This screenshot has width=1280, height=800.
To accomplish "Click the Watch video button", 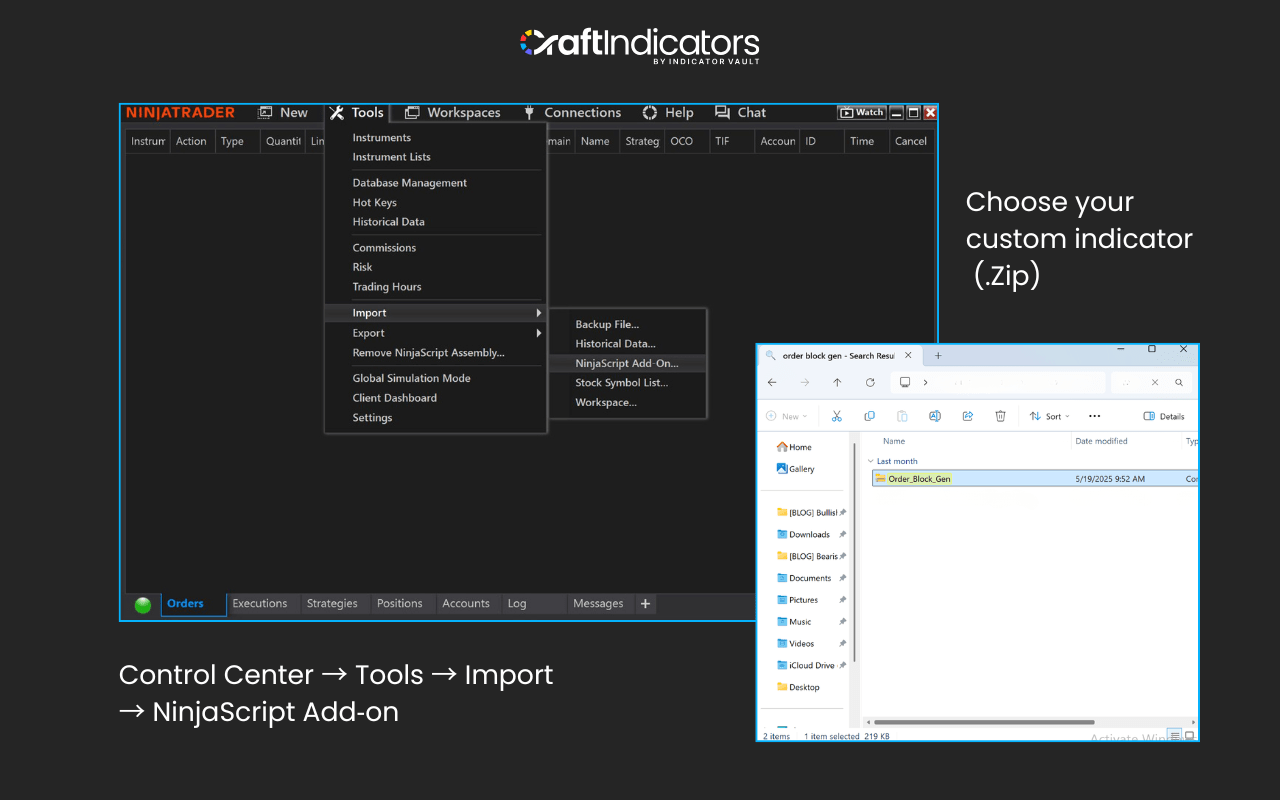I will tap(861, 113).
